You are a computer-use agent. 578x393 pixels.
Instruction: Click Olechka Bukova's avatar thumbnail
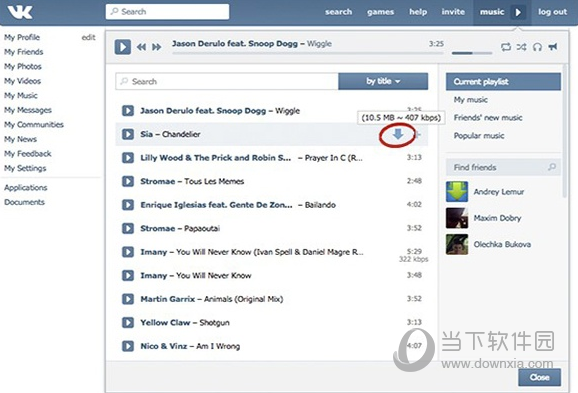pos(457,244)
